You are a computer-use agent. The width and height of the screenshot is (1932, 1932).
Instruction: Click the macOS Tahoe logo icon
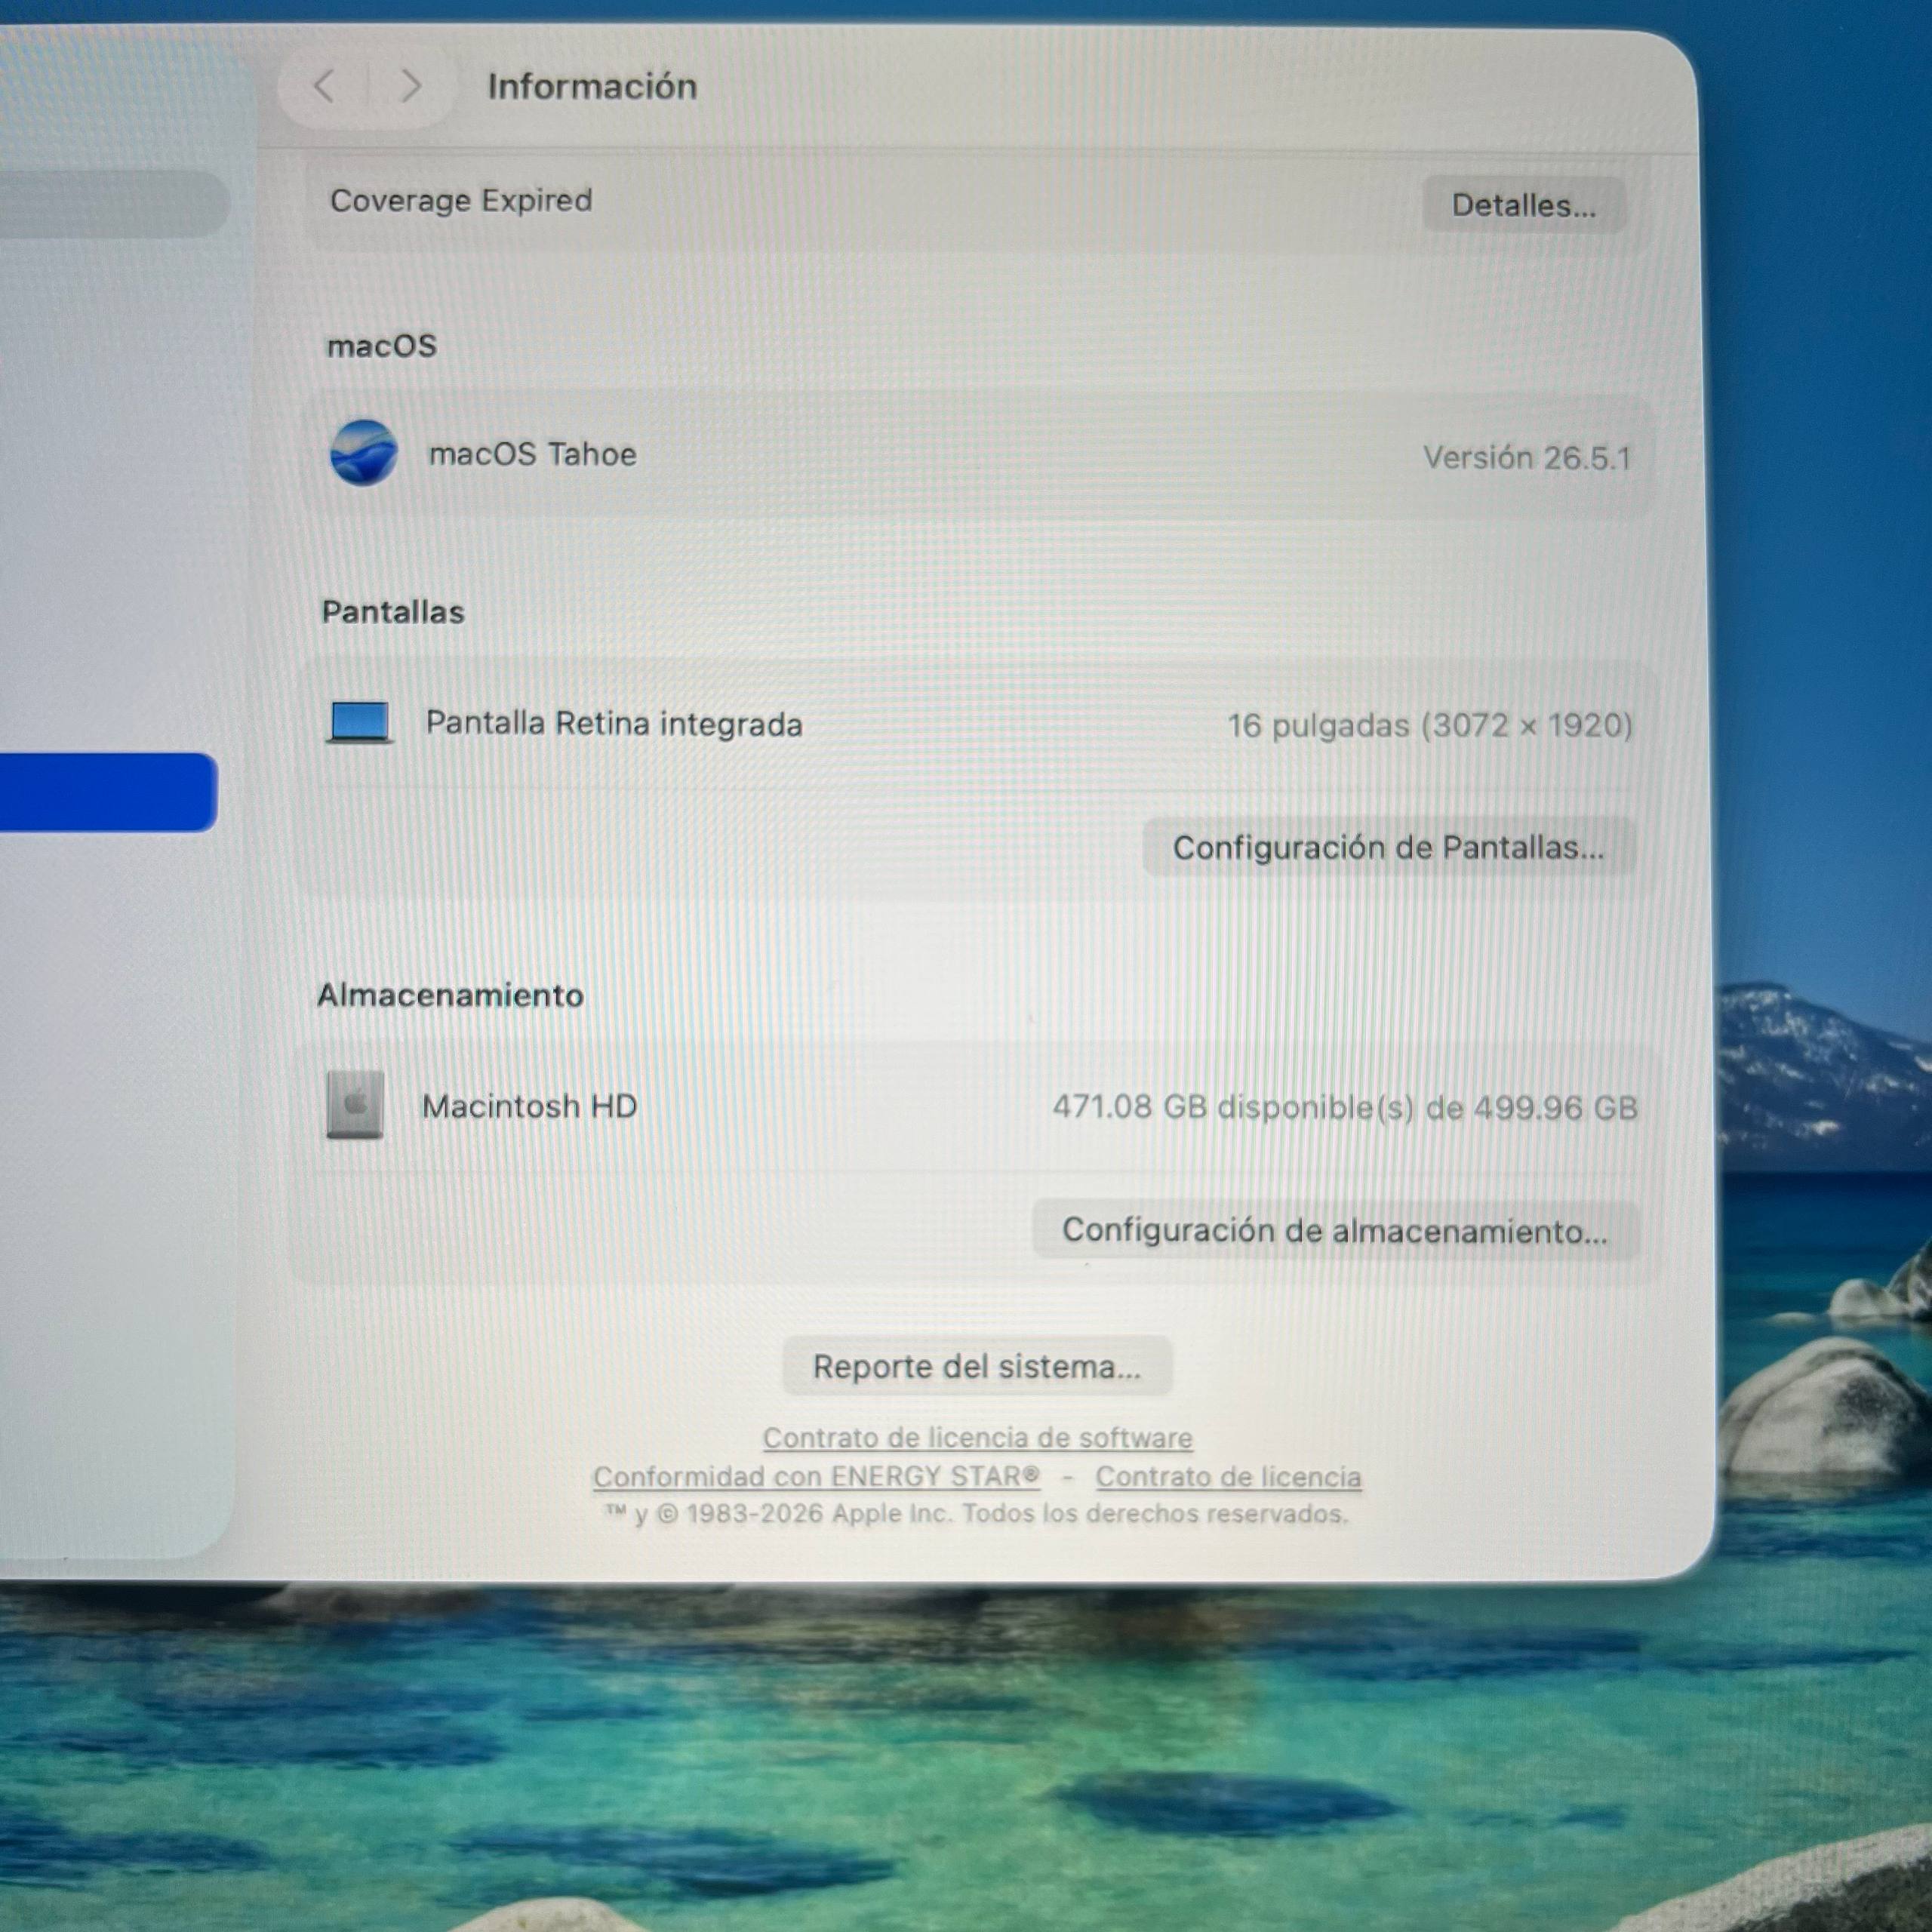click(363, 453)
